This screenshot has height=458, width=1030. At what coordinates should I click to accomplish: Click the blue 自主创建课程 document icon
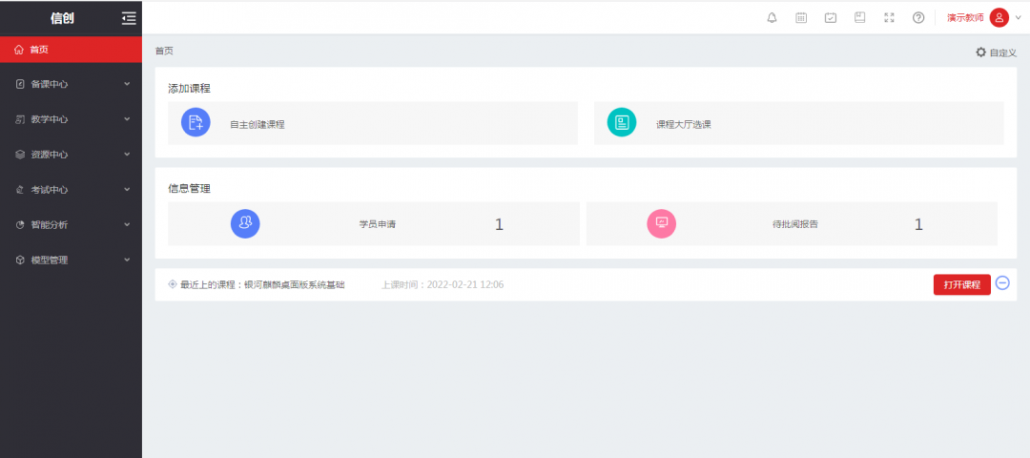(x=196, y=123)
